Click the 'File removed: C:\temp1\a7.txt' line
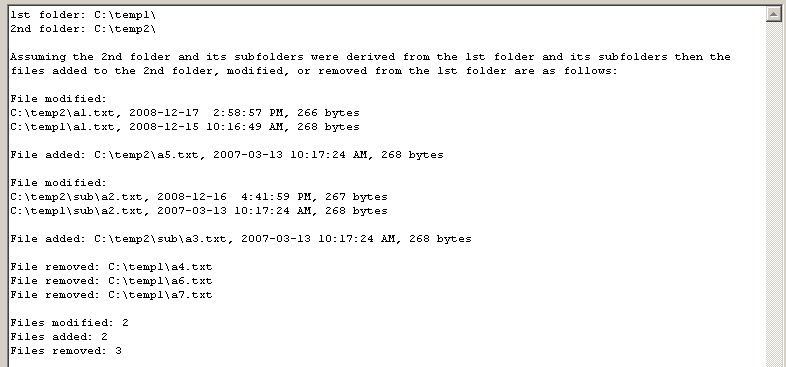Viewport: 786px width, 367px height. (111, 295)
